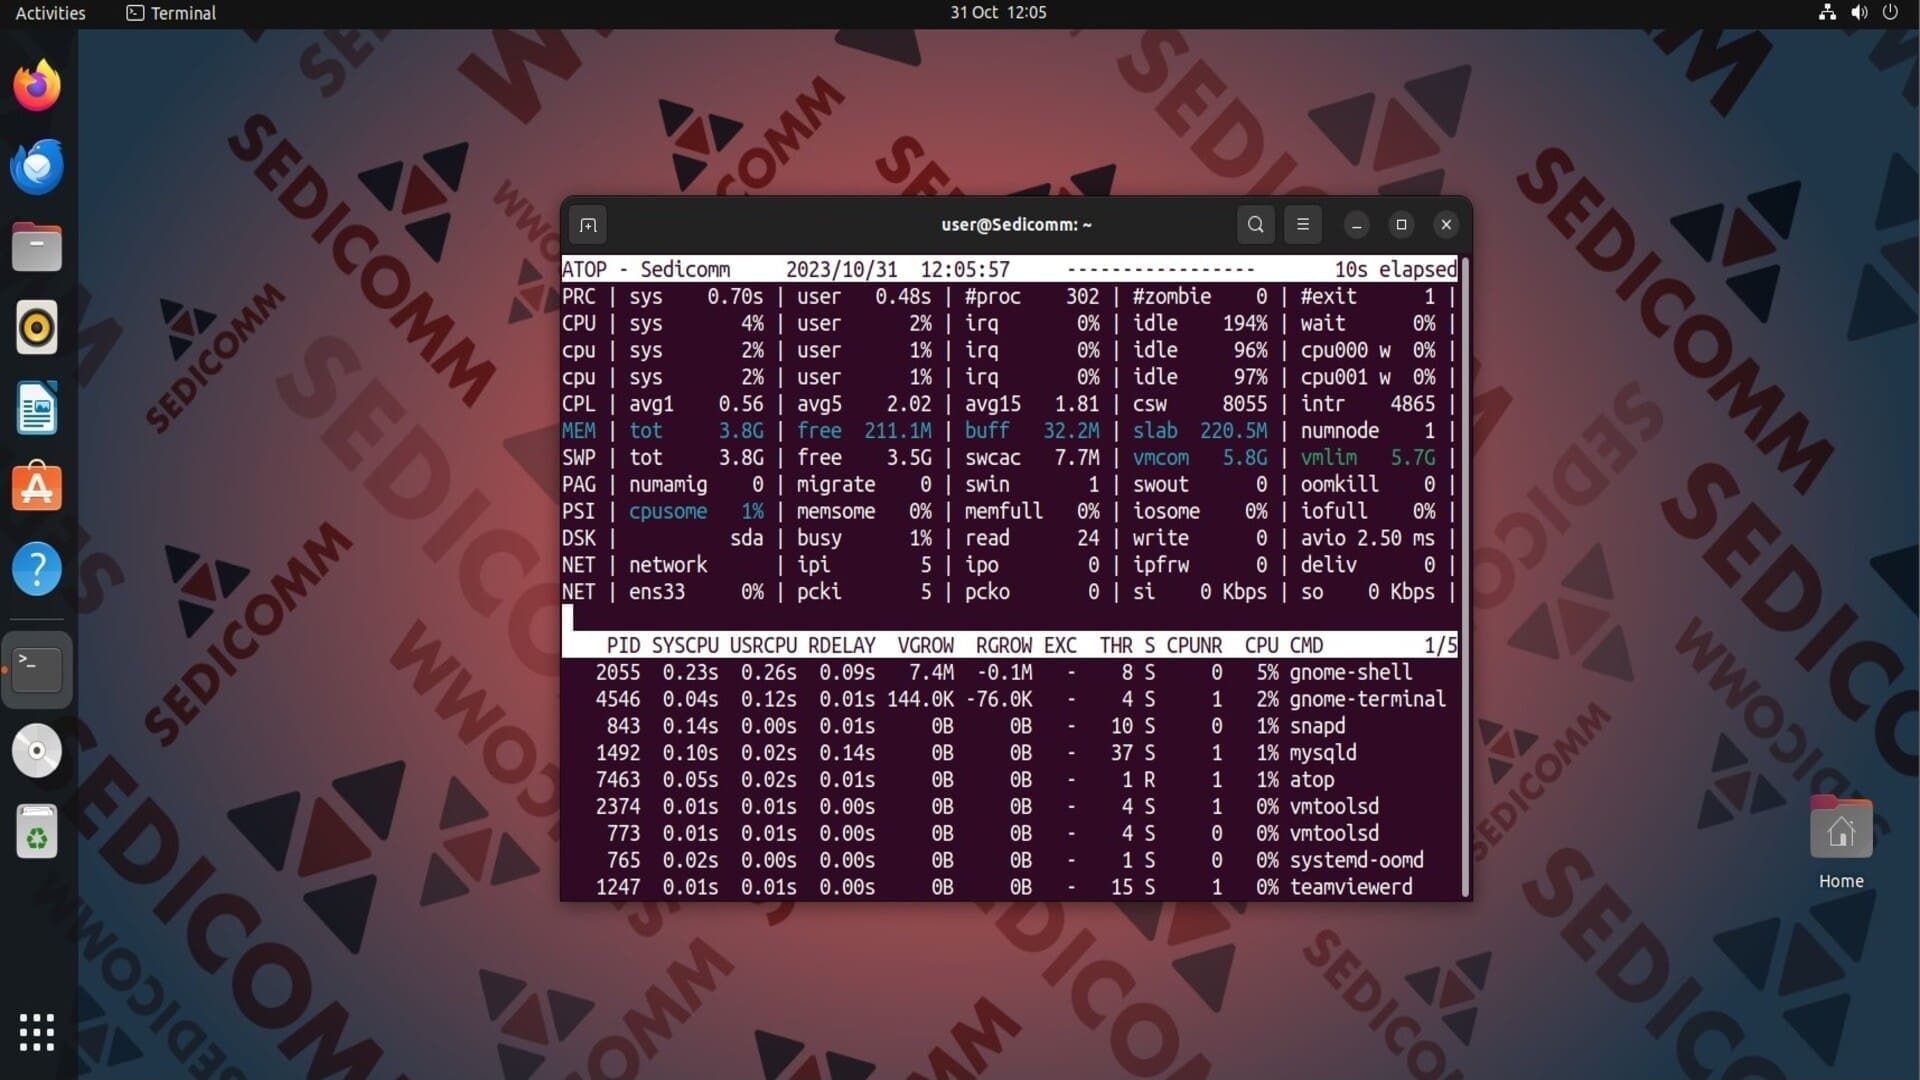Open the 31 Oct 12:05 clock menu

(x=998, y=13)
